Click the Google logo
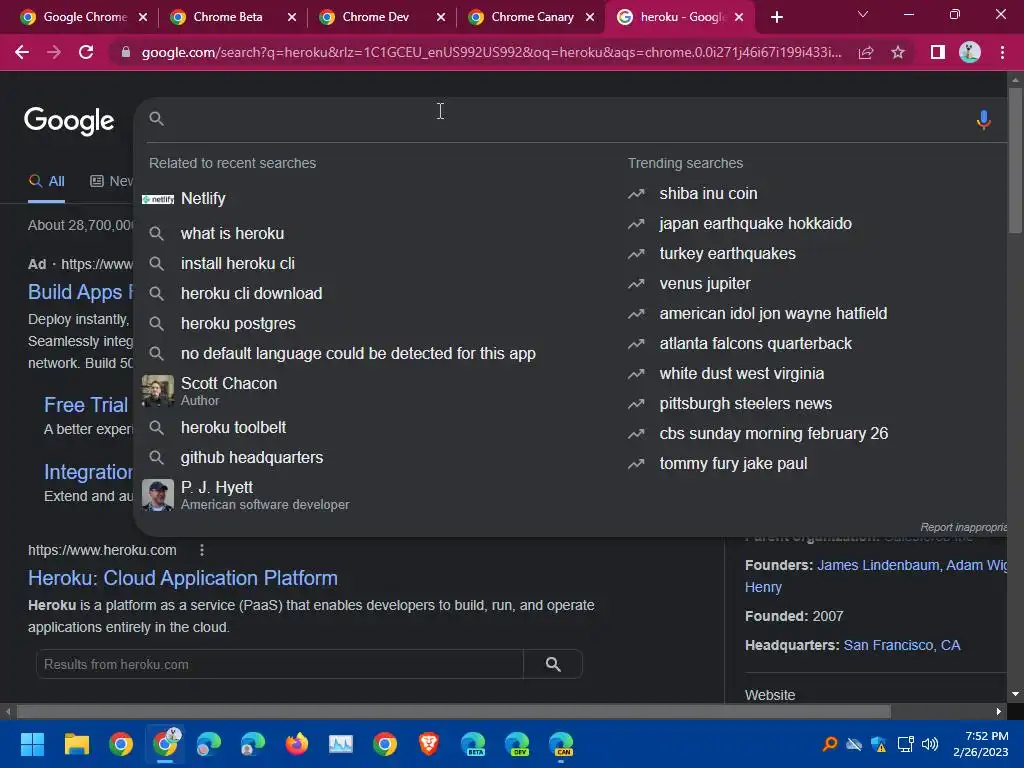 tap(69, 120)
